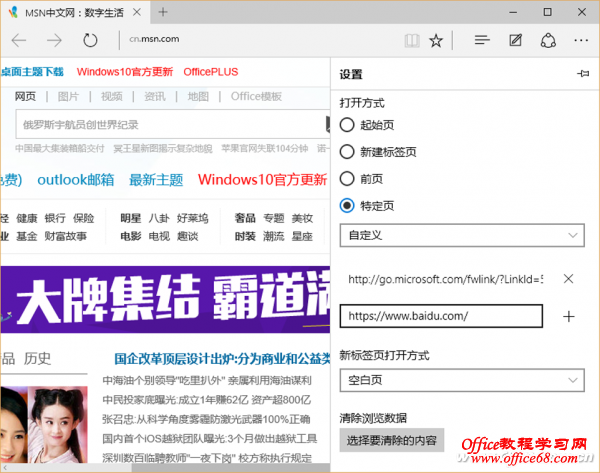The width and height of the screenshot is (600, 473).
Task: Expand the 自定义 dropdown
Action: (x=462, y=235)
